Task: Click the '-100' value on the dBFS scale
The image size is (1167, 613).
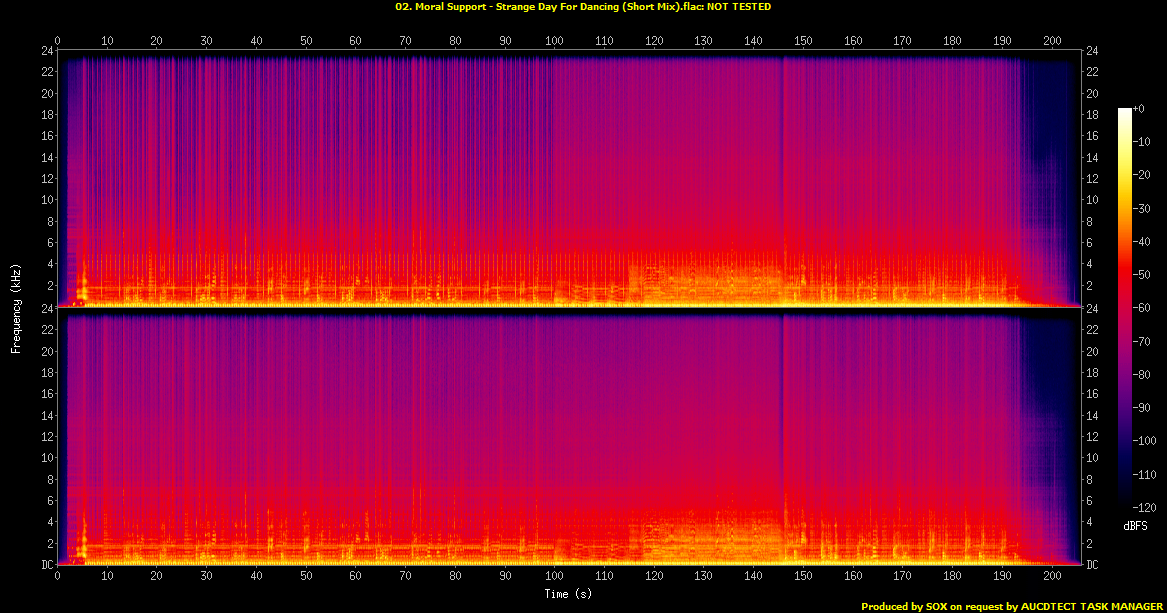Action: pyautogui.click(x=1145, y=440)
